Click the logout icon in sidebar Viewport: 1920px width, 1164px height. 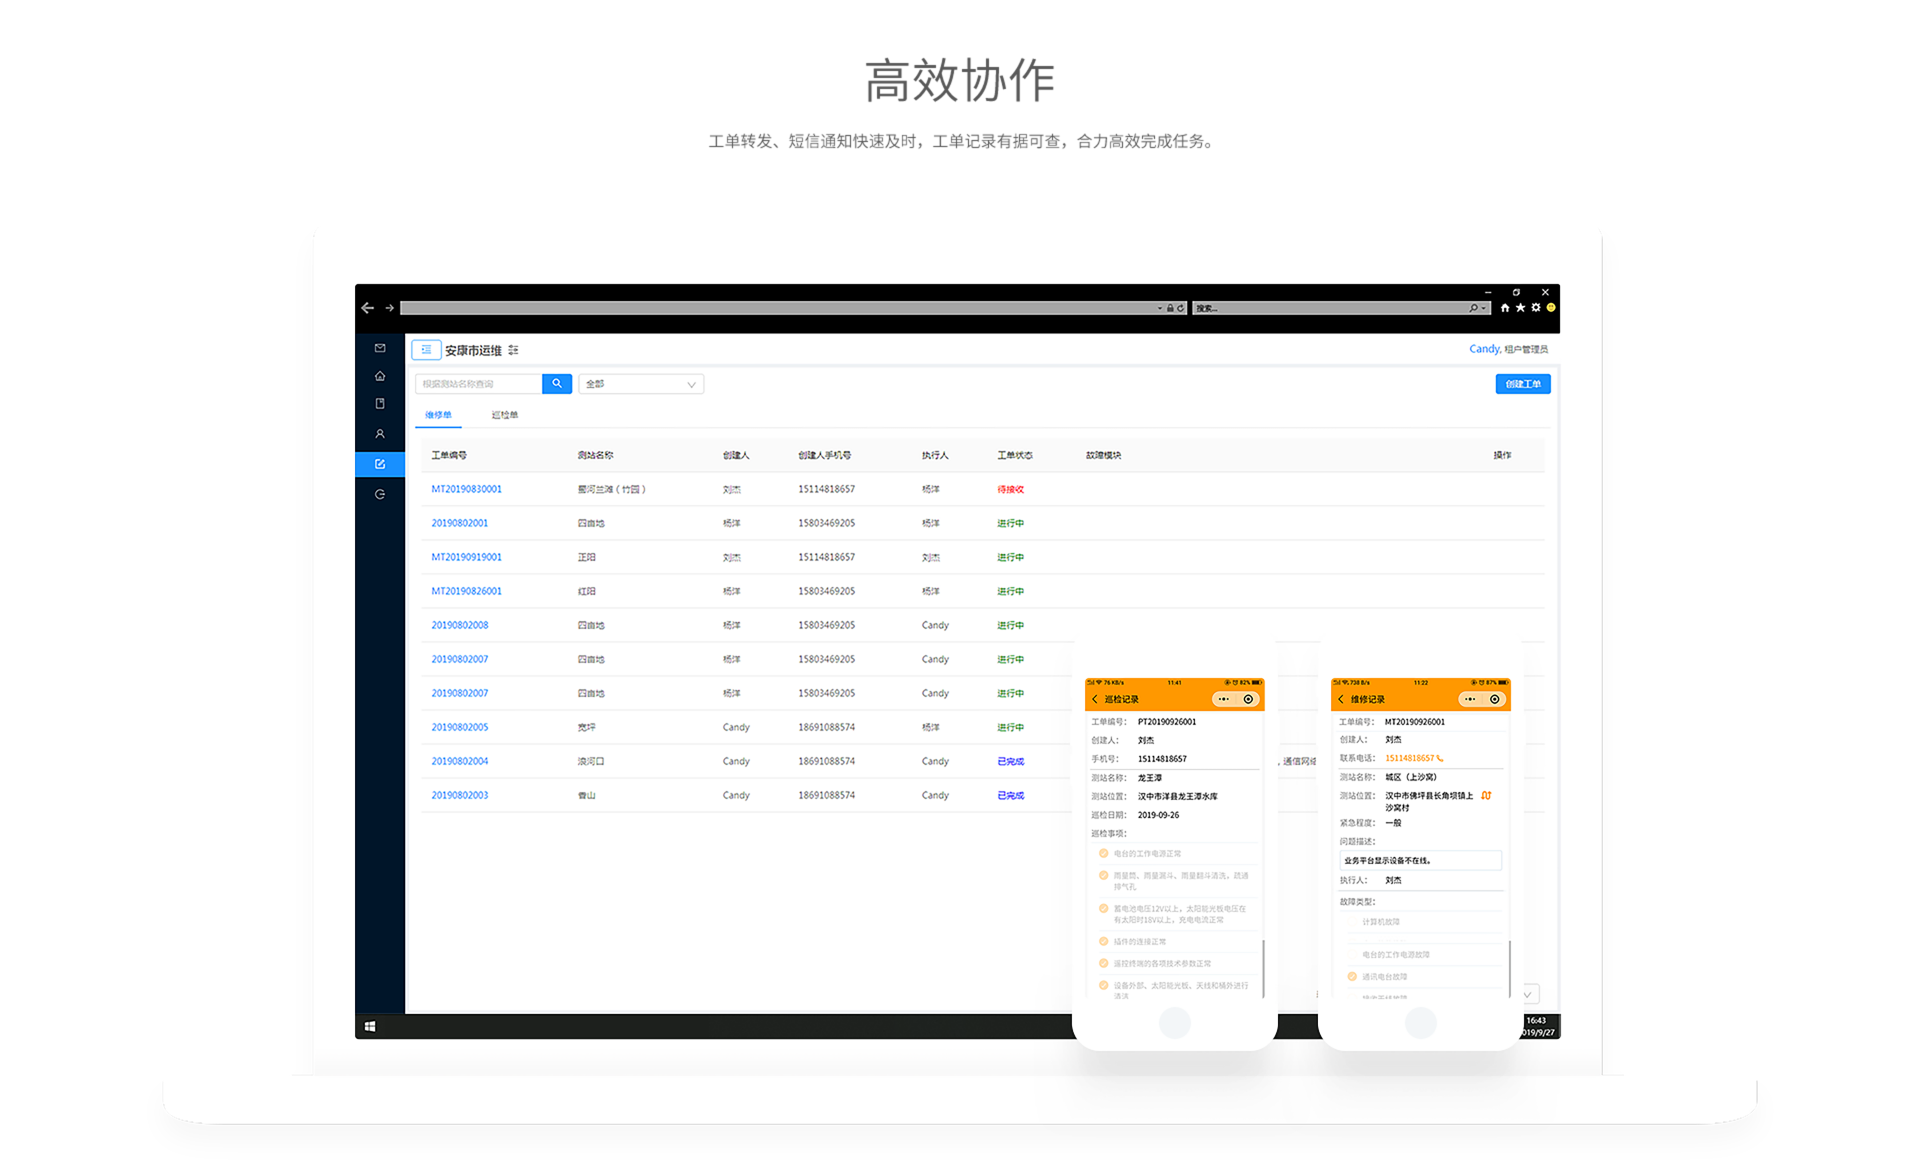tap(380, 494)
